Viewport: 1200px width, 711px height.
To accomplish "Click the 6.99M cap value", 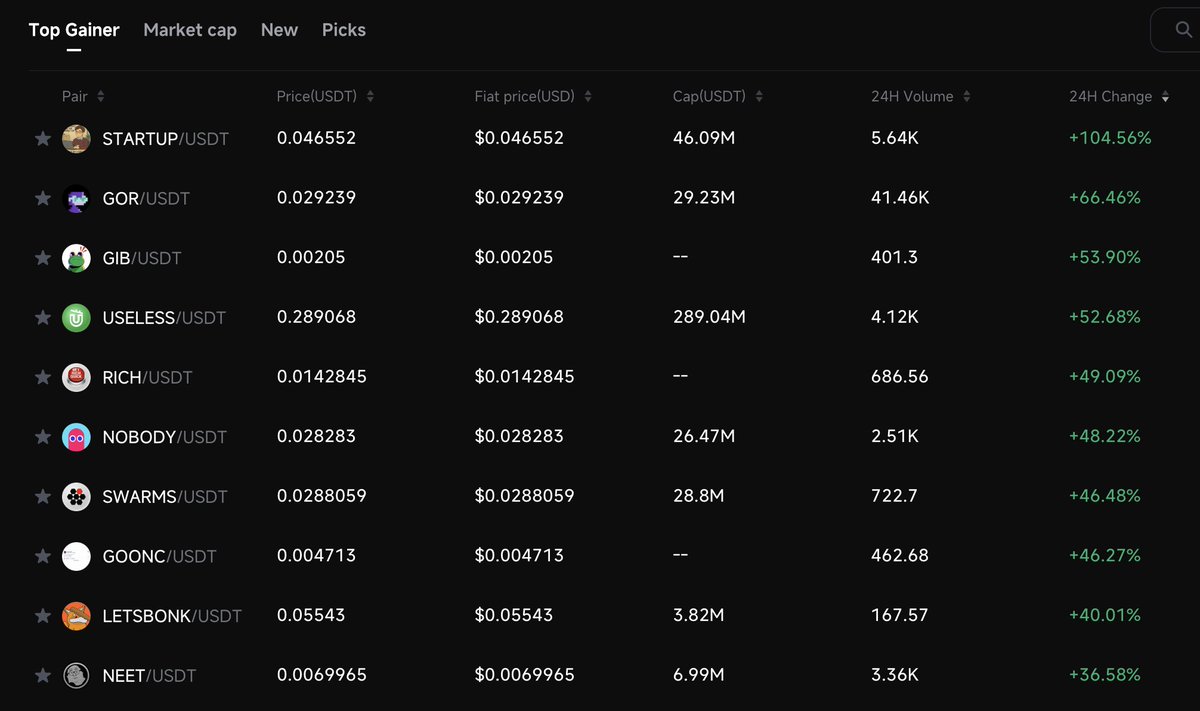I will (x=698, y=675).
